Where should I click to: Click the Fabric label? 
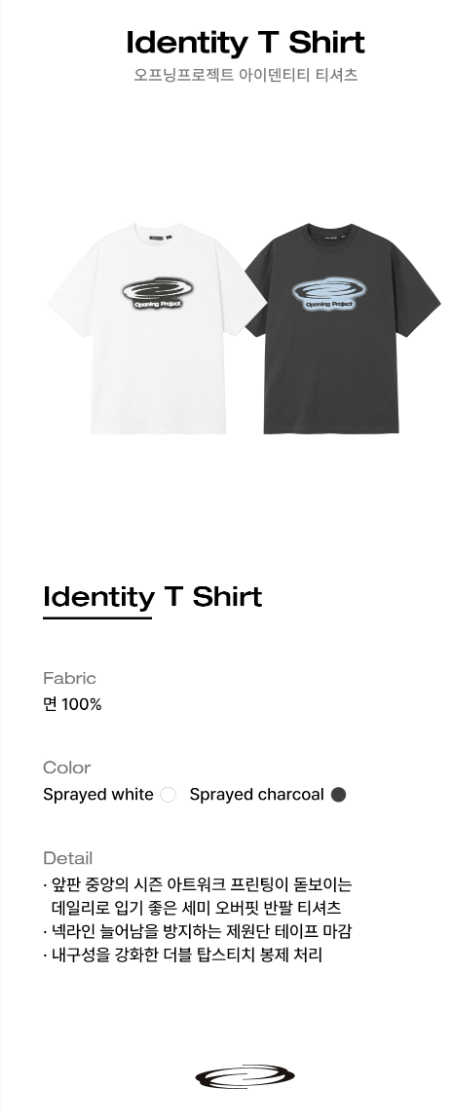coord(69,678)
